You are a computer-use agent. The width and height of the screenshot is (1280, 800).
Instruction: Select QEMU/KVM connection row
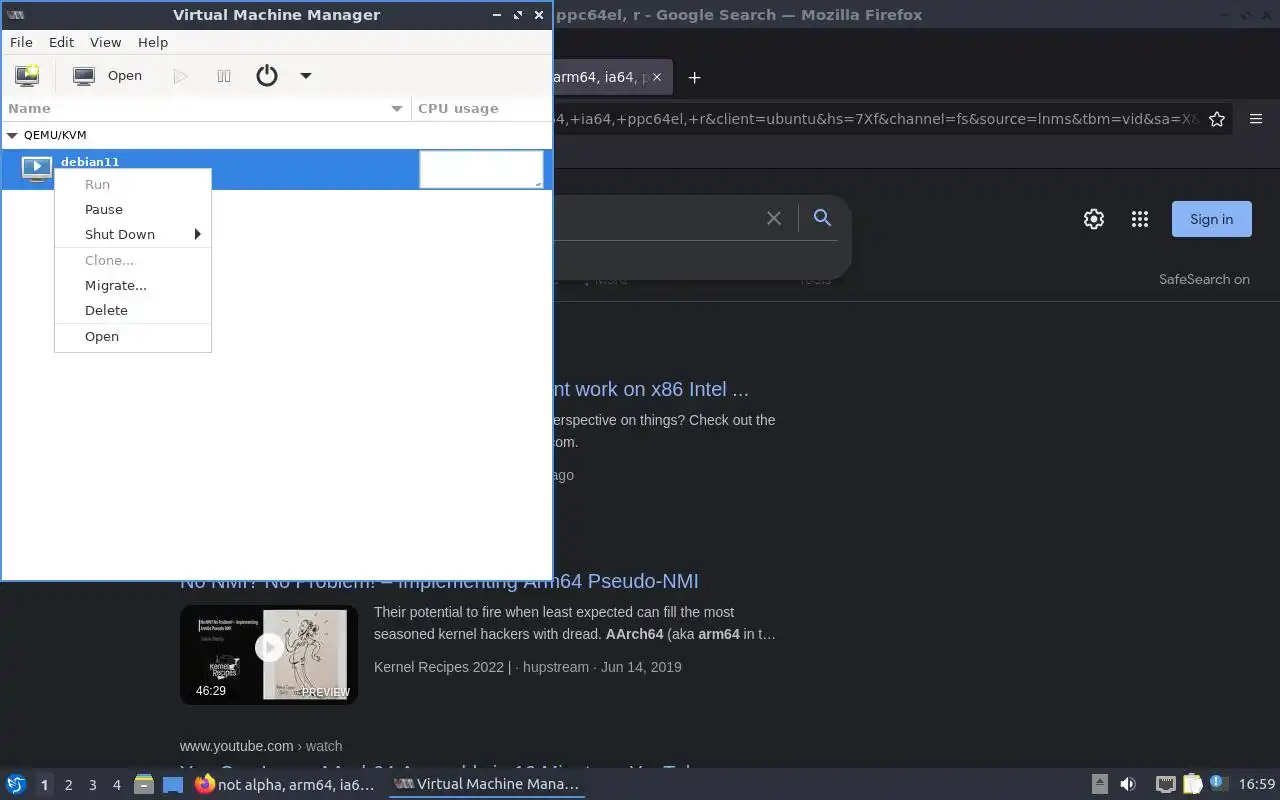[276, 135]
